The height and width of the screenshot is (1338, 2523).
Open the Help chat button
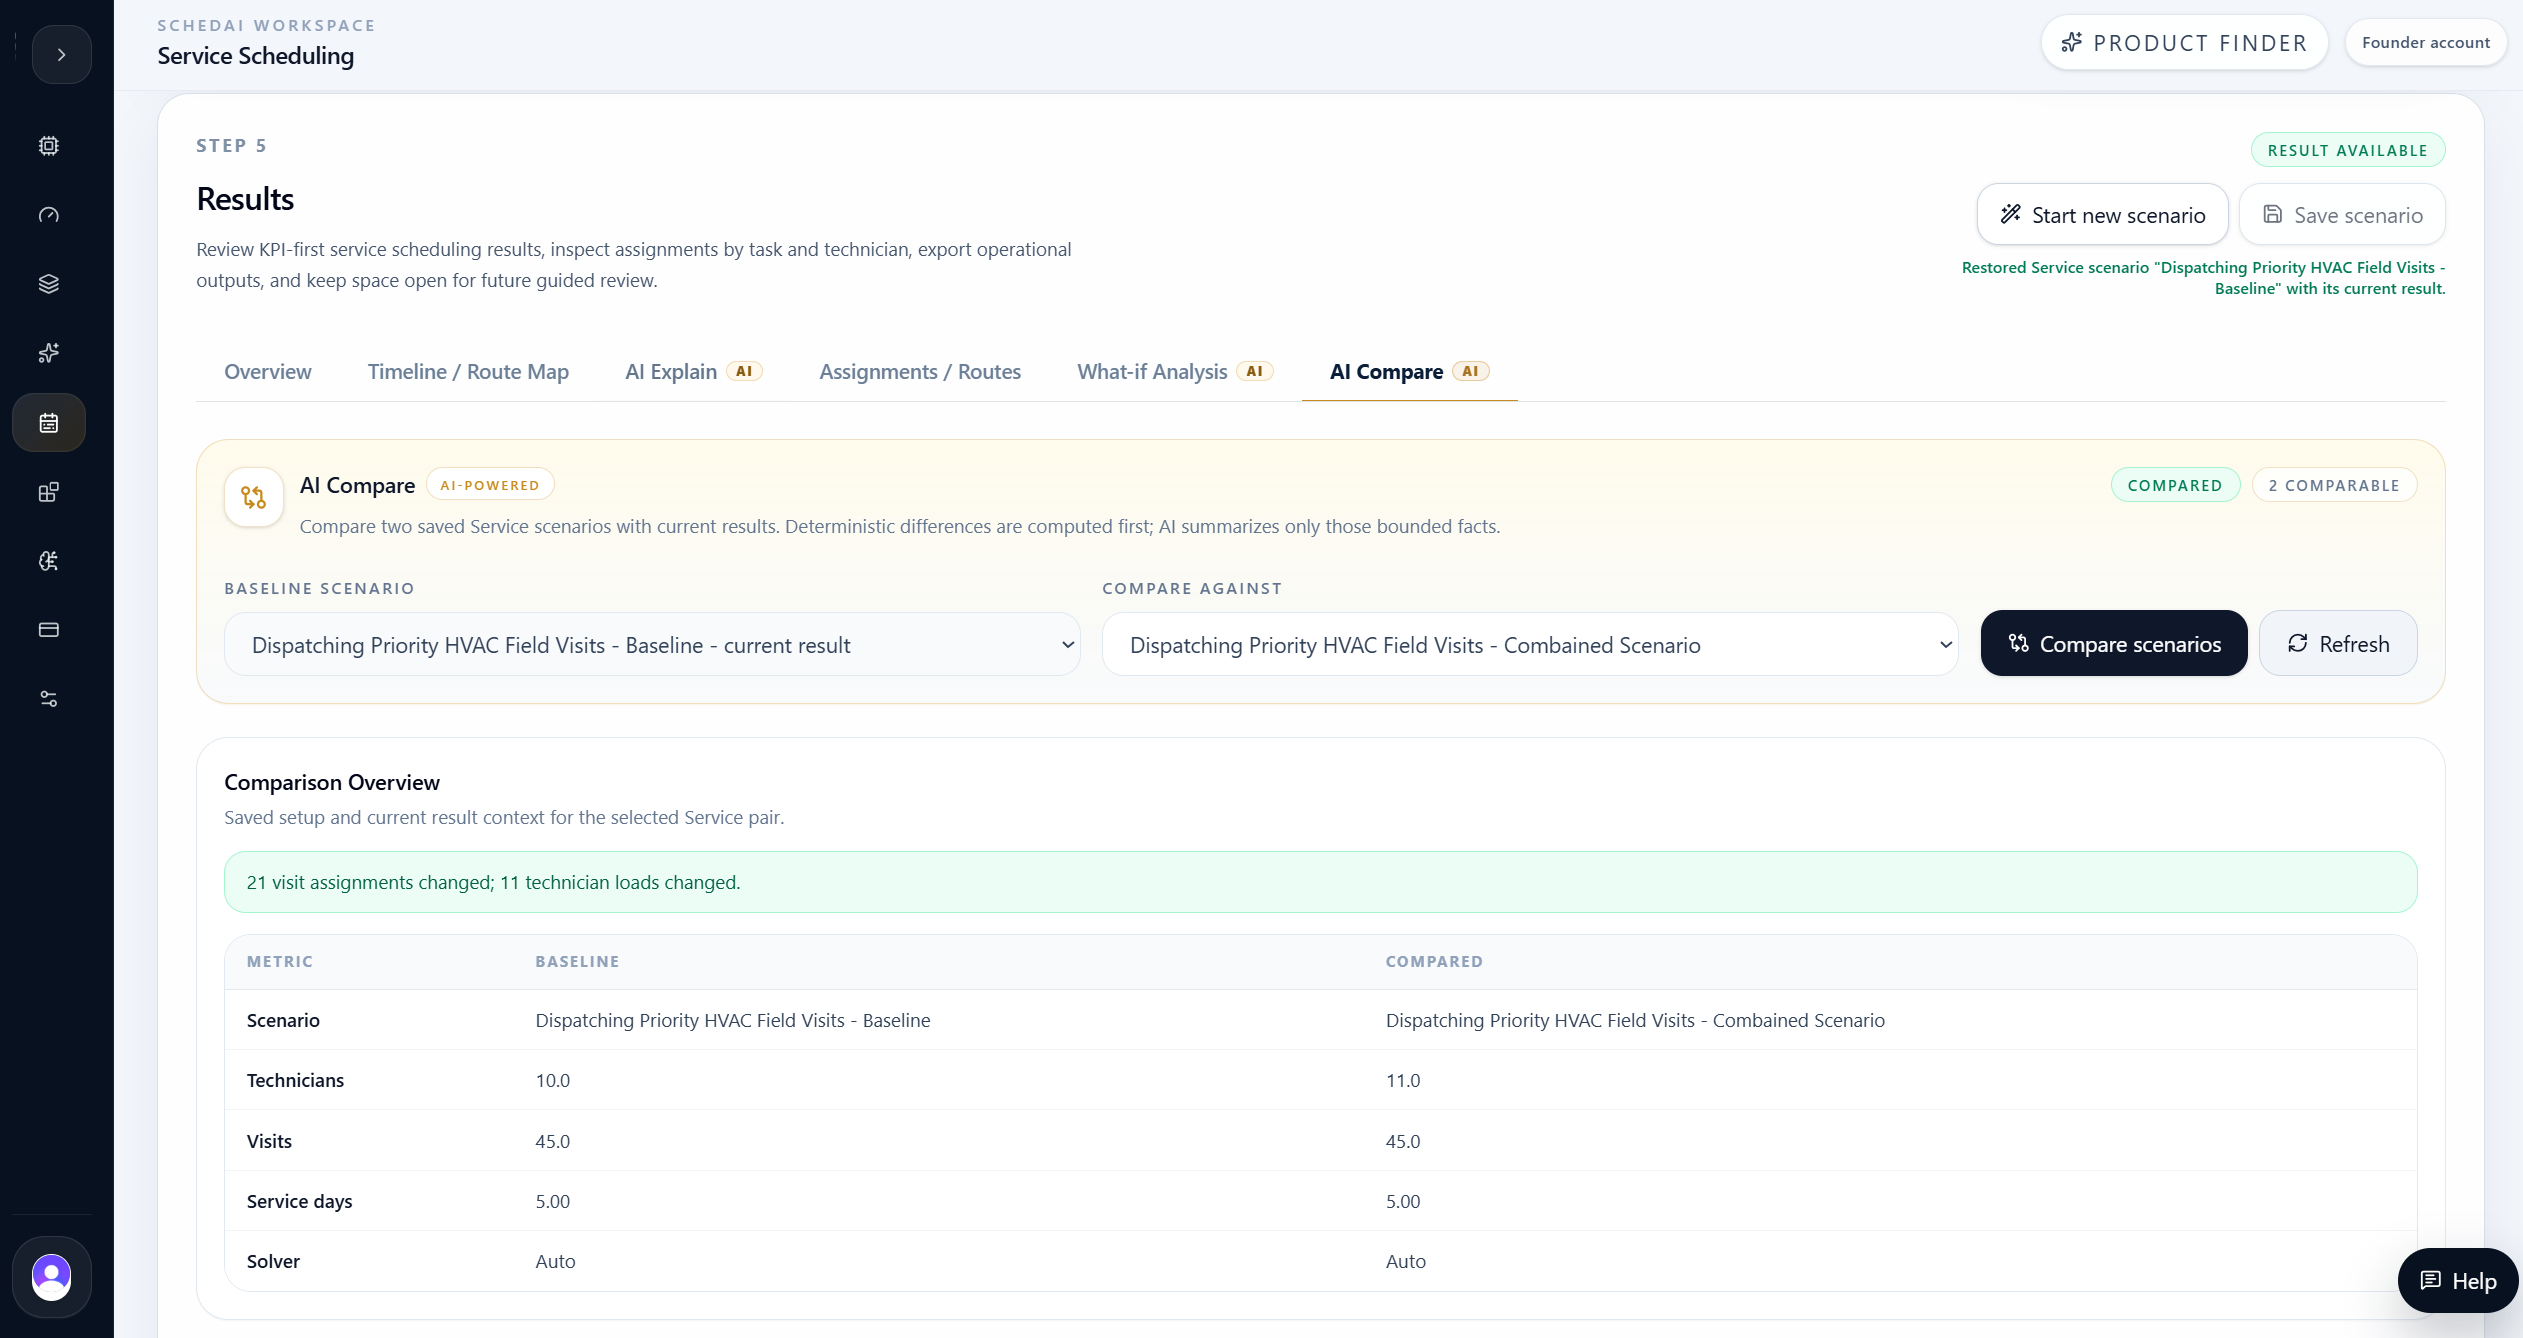tap(2457, 1281)
